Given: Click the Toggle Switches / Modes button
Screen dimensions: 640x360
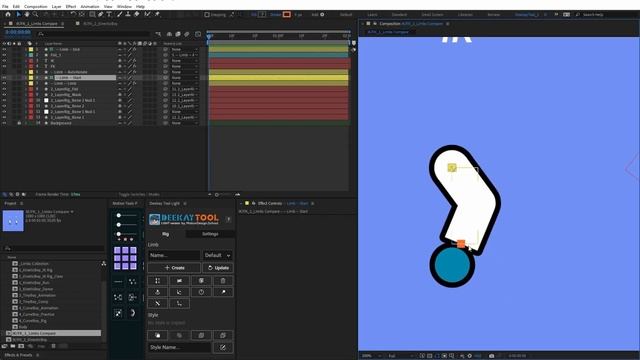Looking at the screenshot, I should point(139,194).
